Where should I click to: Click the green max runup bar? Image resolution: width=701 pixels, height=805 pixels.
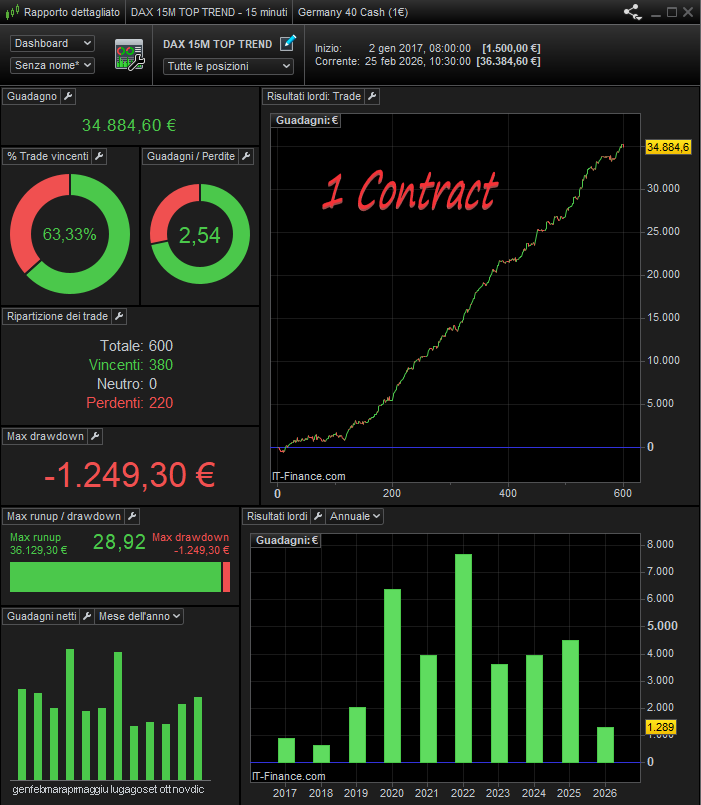tap(115, 577)
